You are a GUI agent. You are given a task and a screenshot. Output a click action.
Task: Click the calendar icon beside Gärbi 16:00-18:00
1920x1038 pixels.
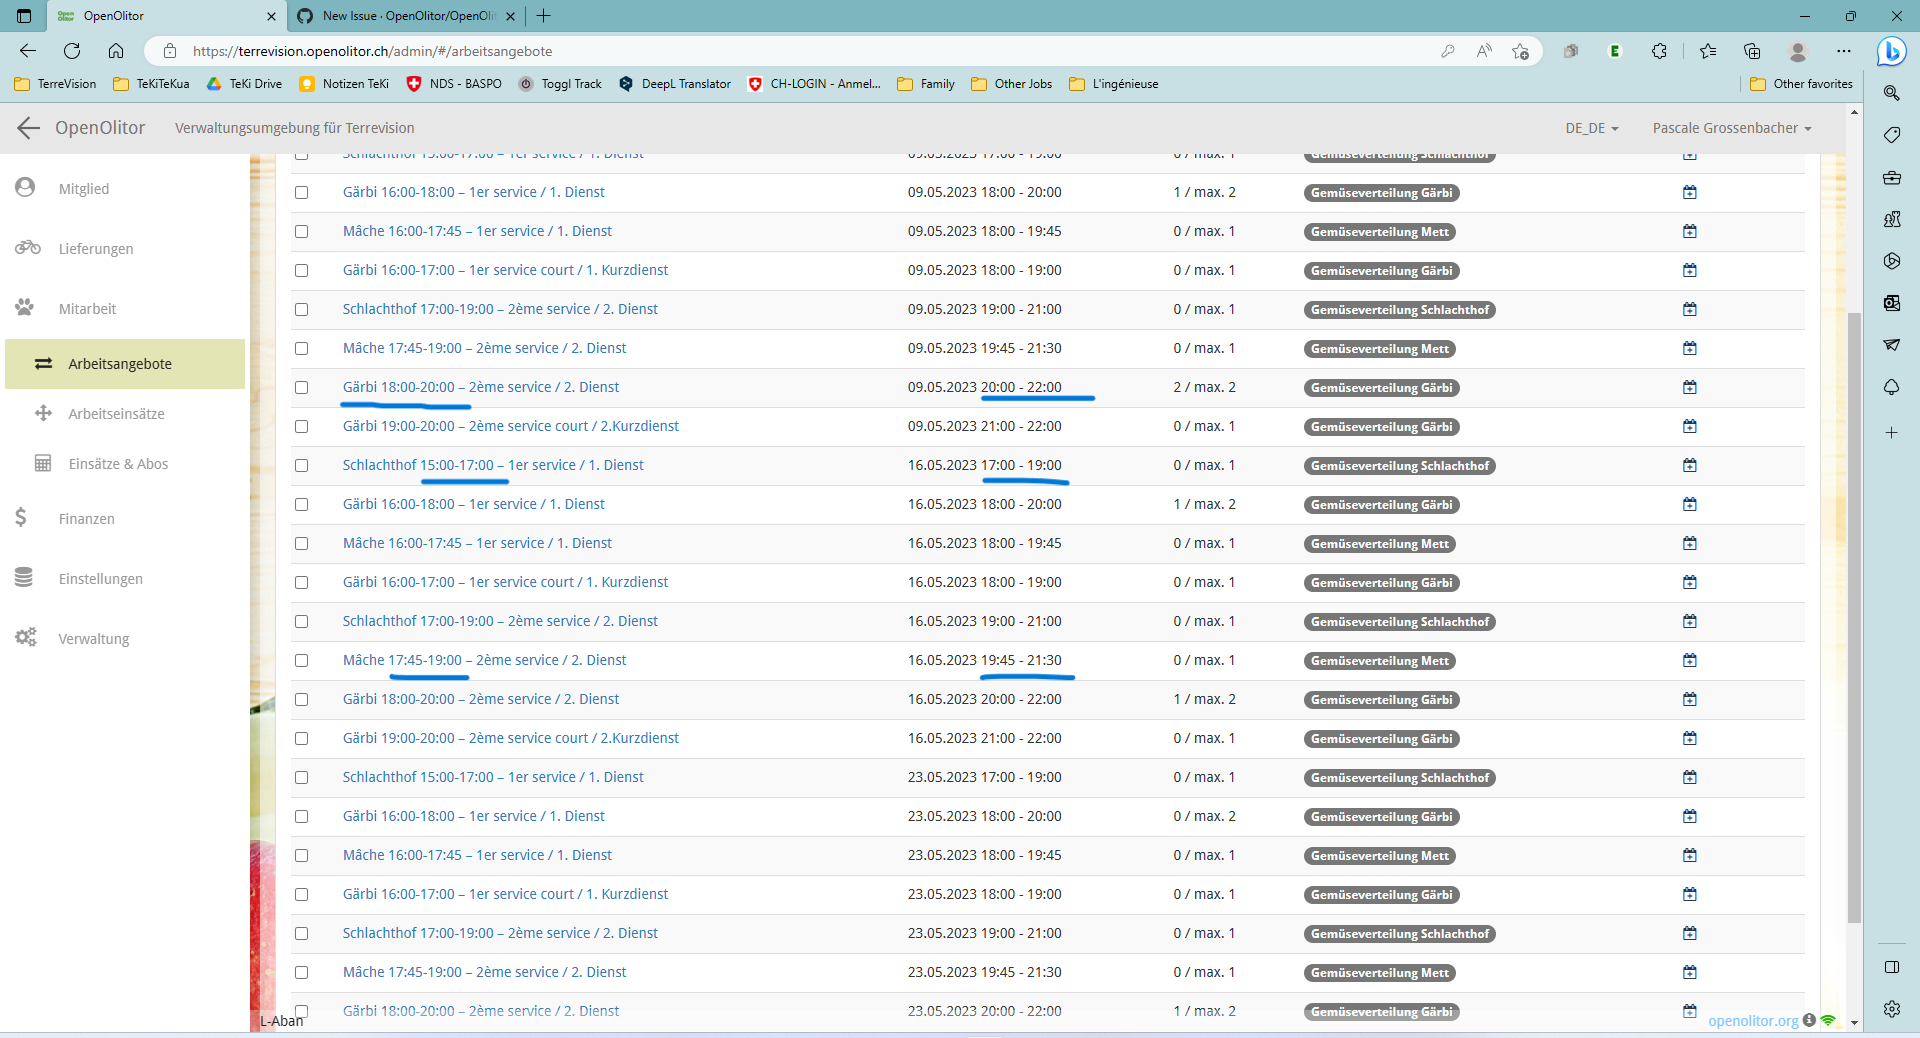1690,192
